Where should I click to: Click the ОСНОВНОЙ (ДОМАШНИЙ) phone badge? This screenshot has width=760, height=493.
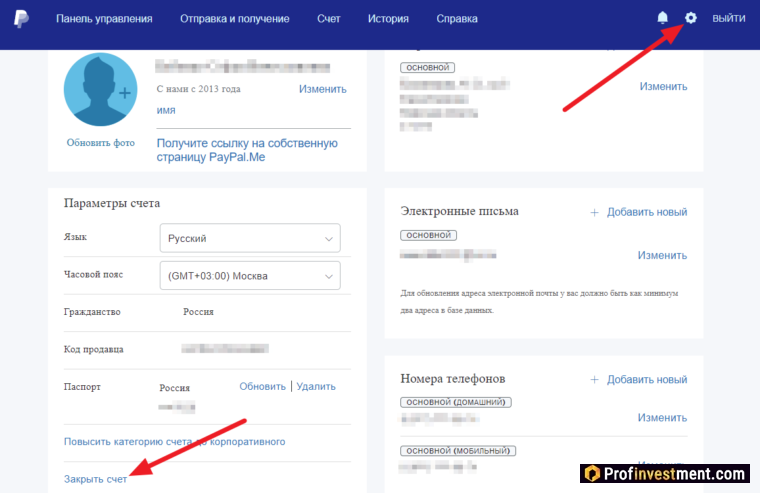[456, 402]
